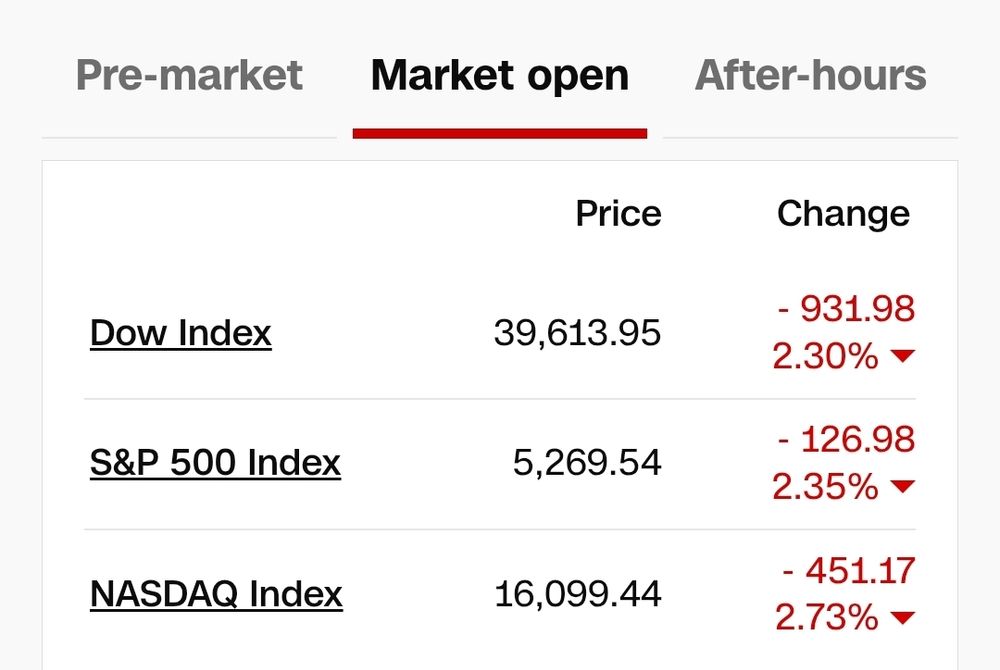The height and width of the screenshot is (670, 1000).
Task: Open the NASDAQ Index link
Action: pyautogui.click(x=216, y=594)
